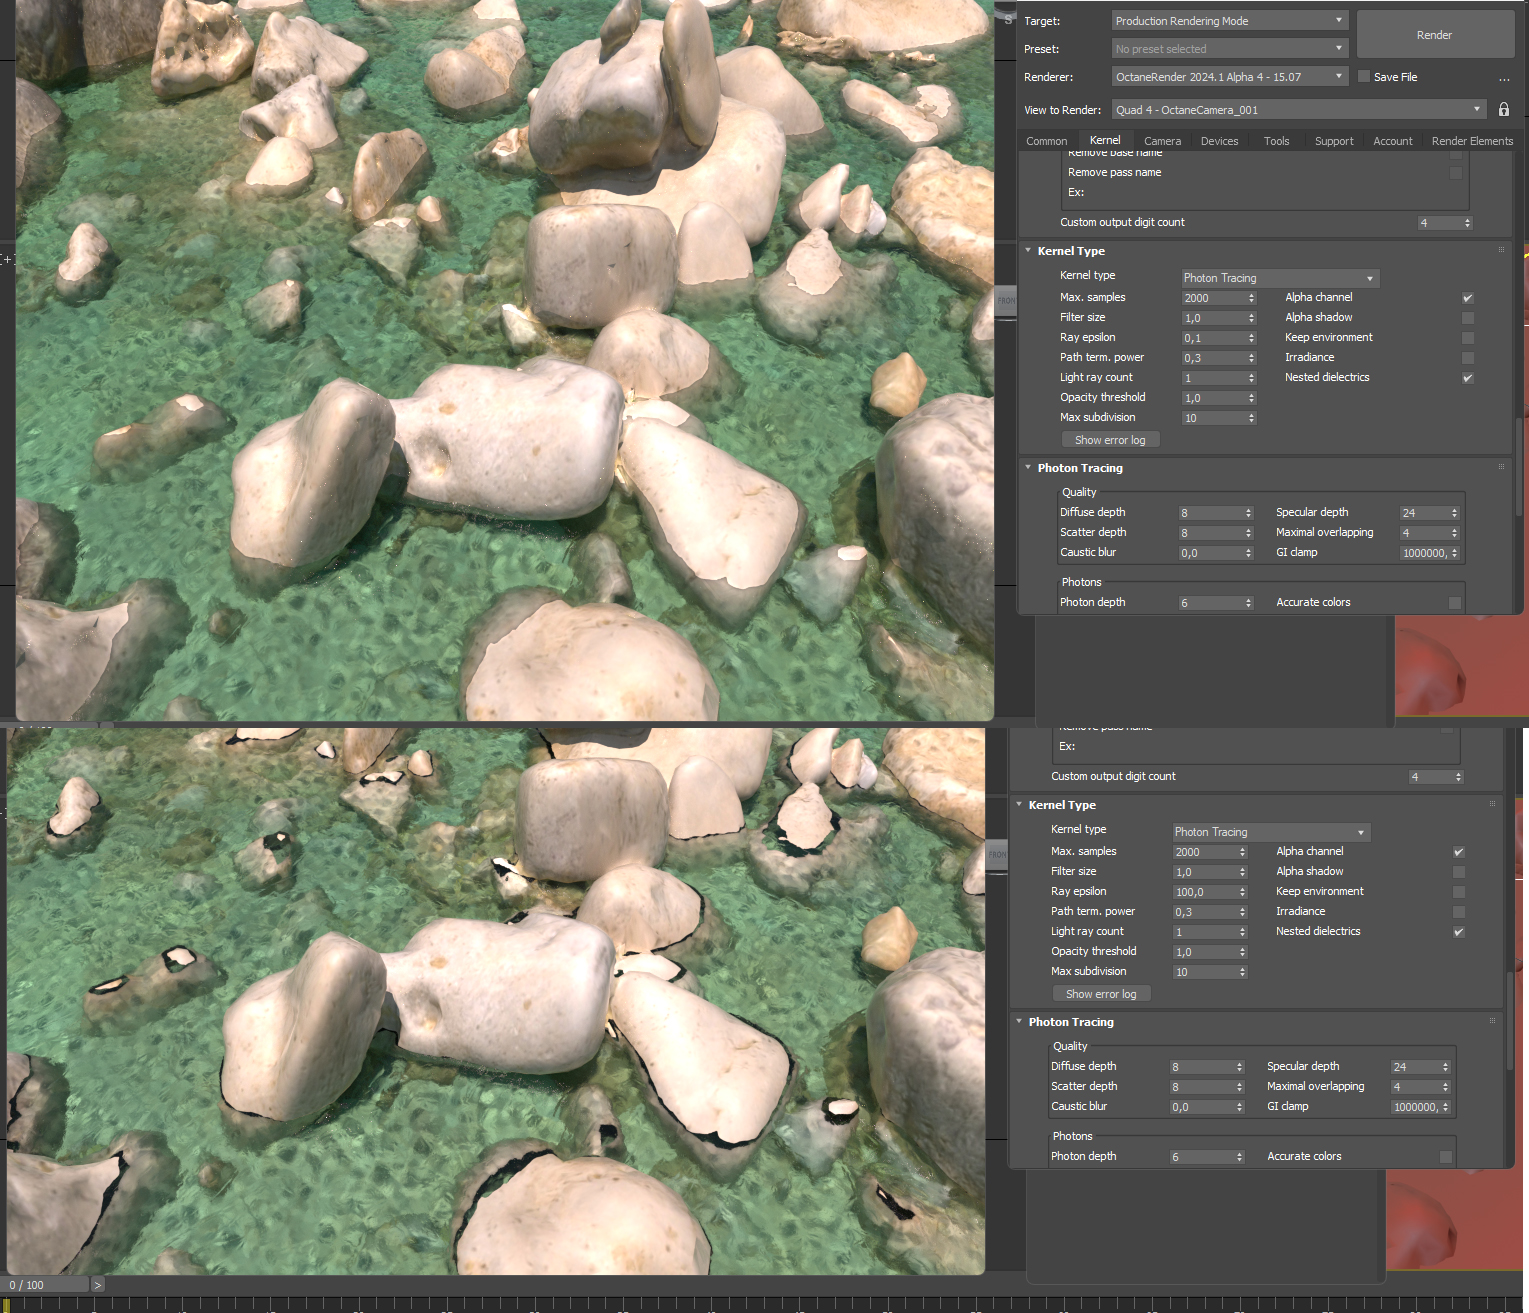Enable Accurate colors in the upper panel
Image resolution: width=1529 pixels, height=1313 pixels.
point(1455,603)
